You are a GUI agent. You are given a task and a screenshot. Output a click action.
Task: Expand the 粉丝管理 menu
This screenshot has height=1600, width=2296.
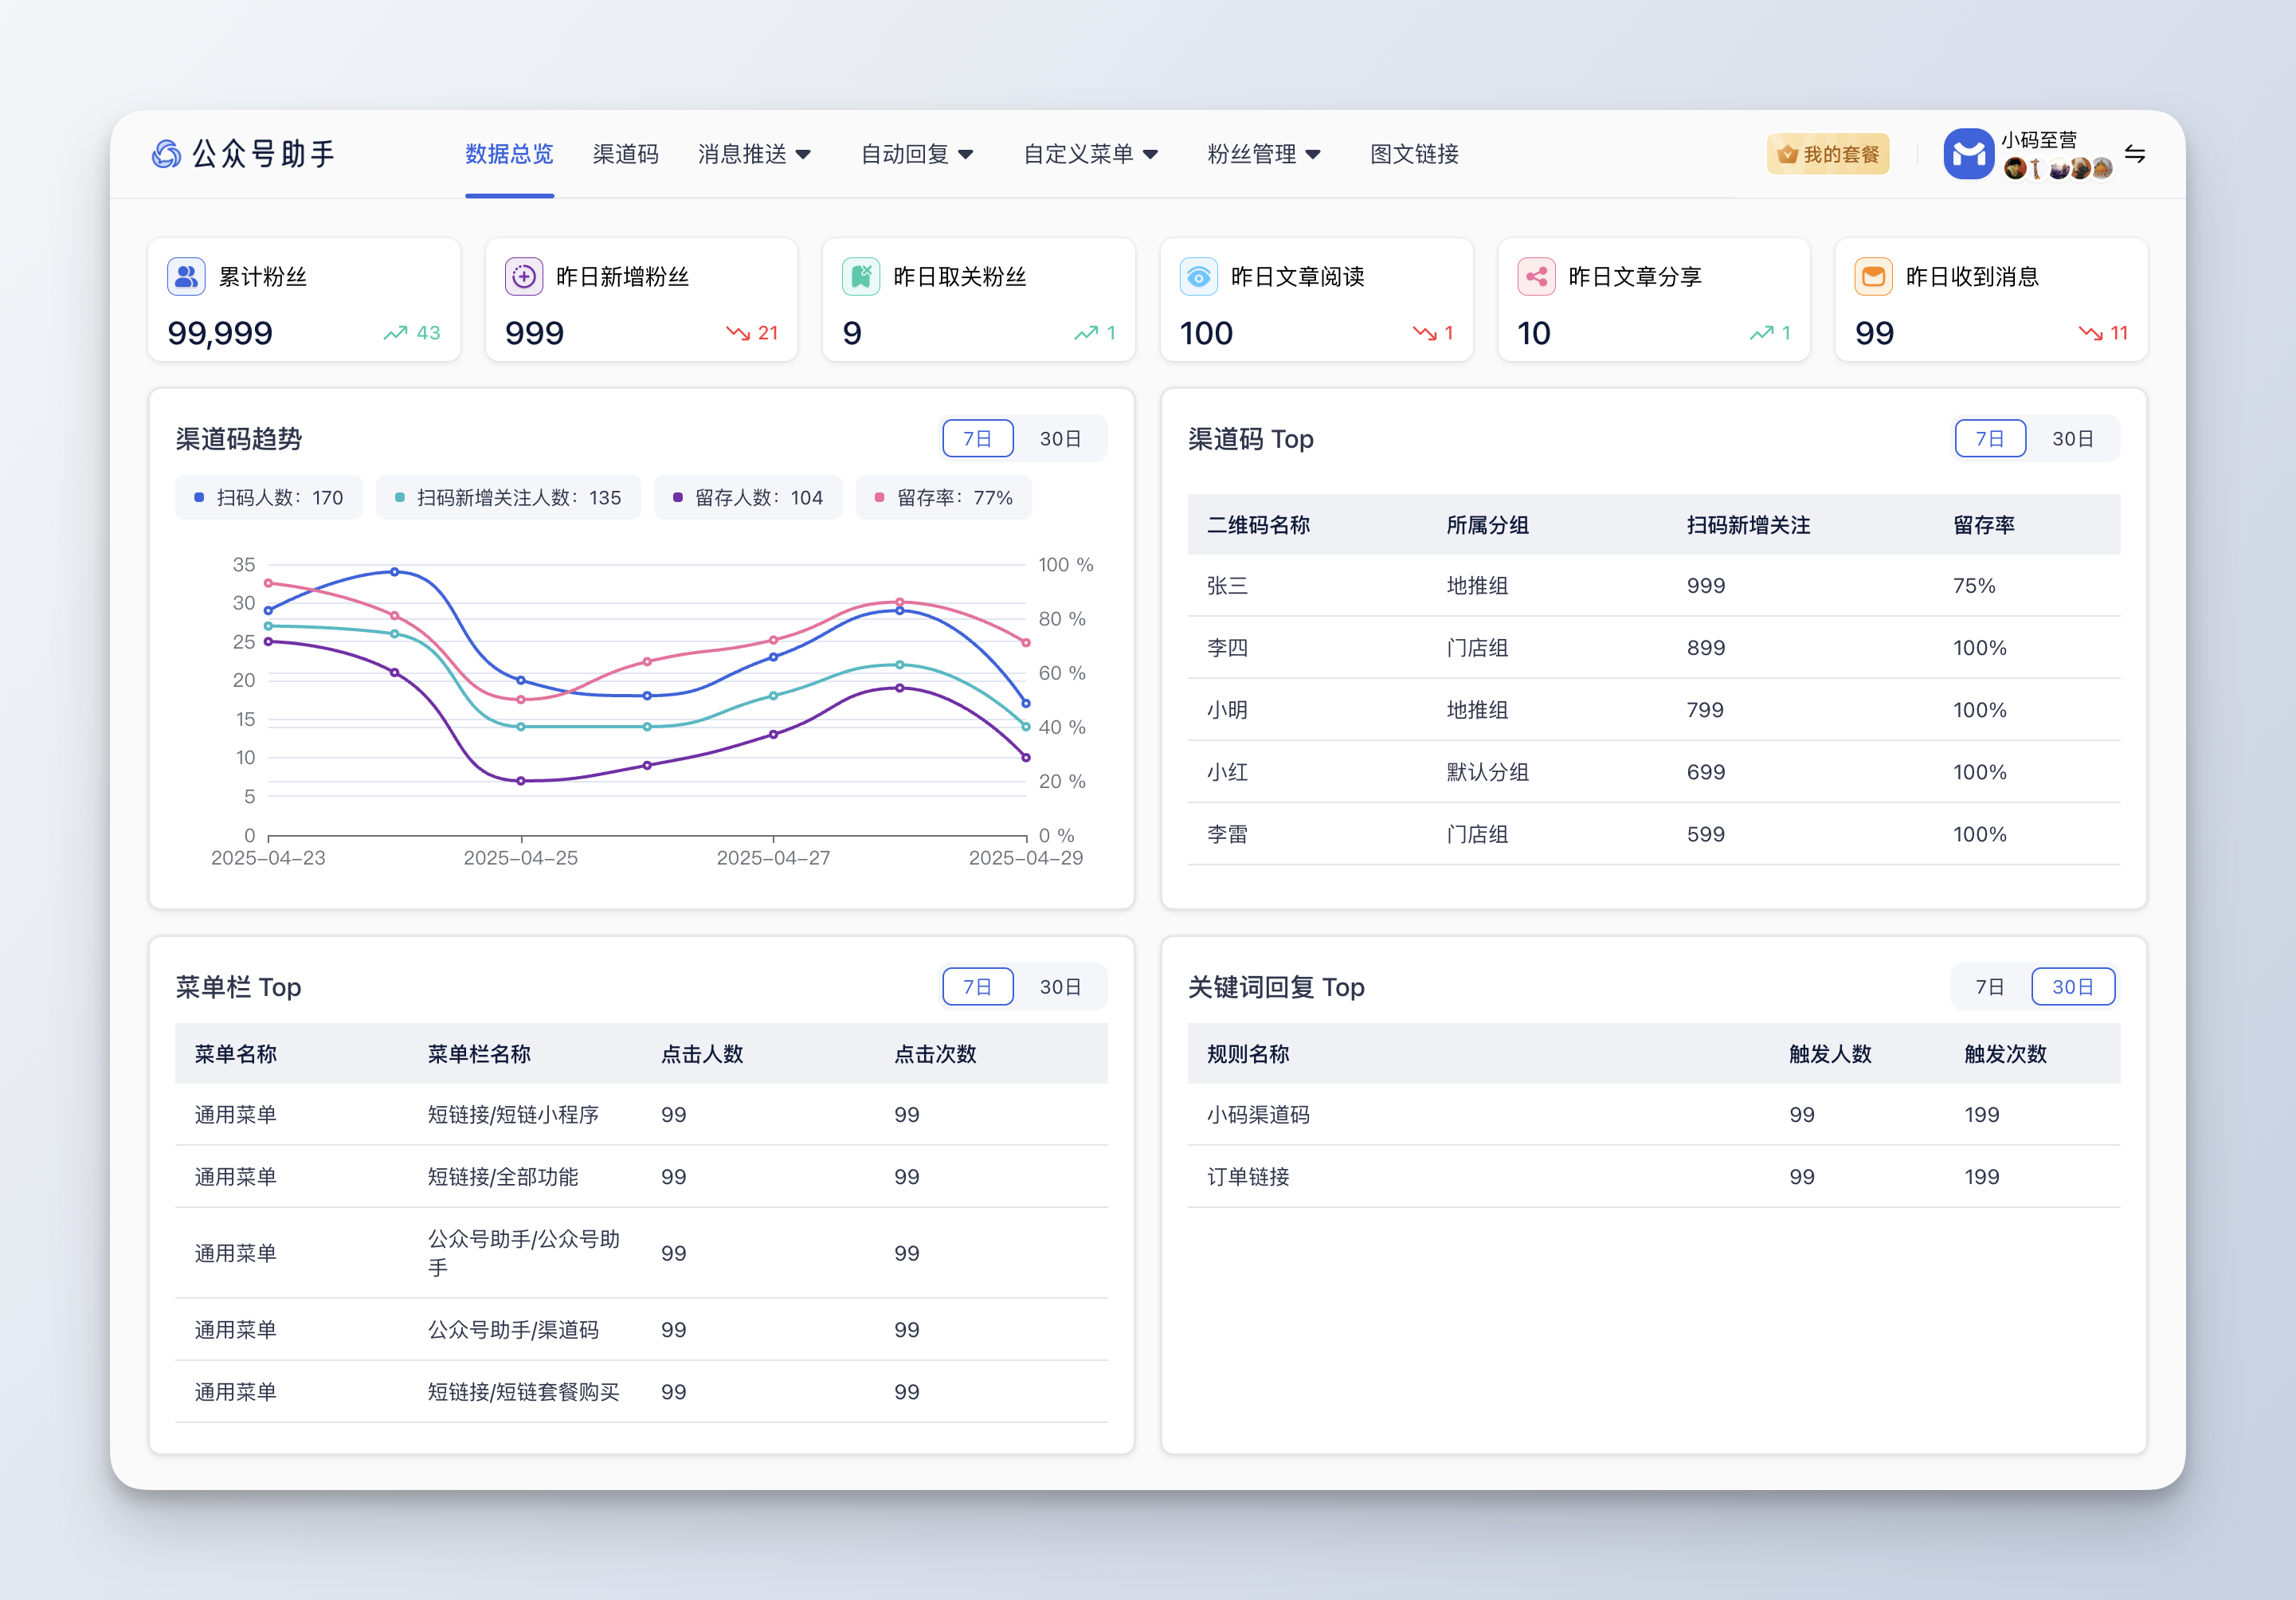(1263, 154)
